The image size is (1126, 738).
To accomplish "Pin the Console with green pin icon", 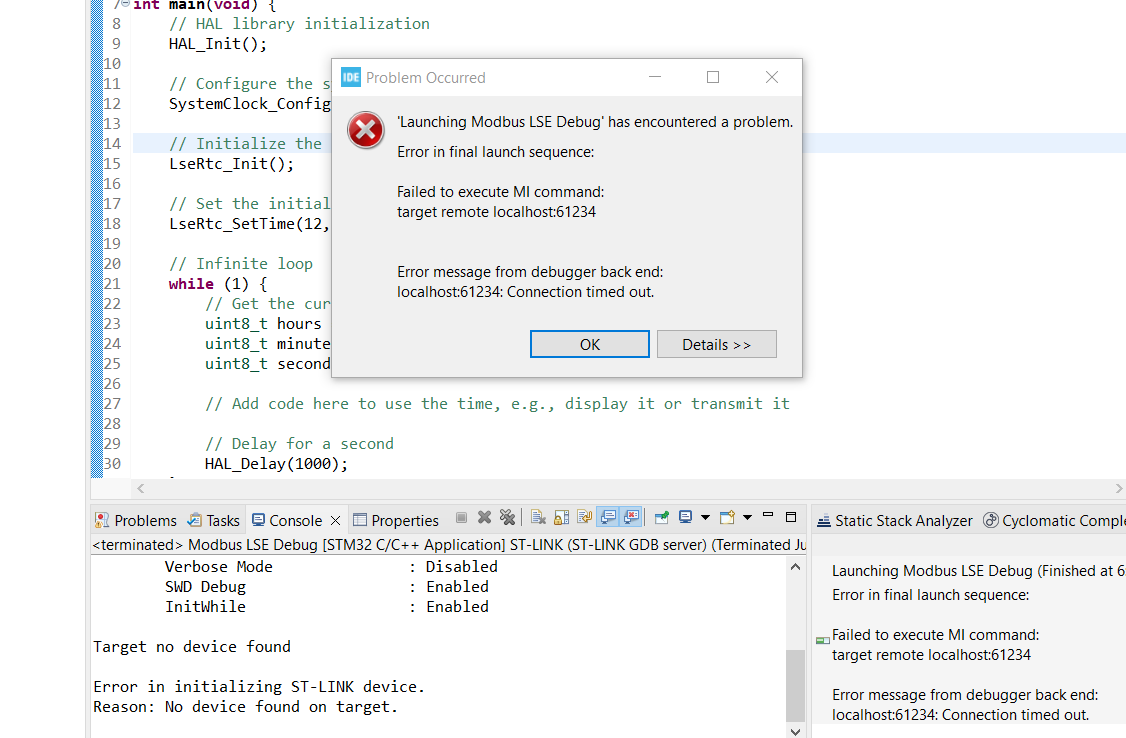I will (662, 518).
